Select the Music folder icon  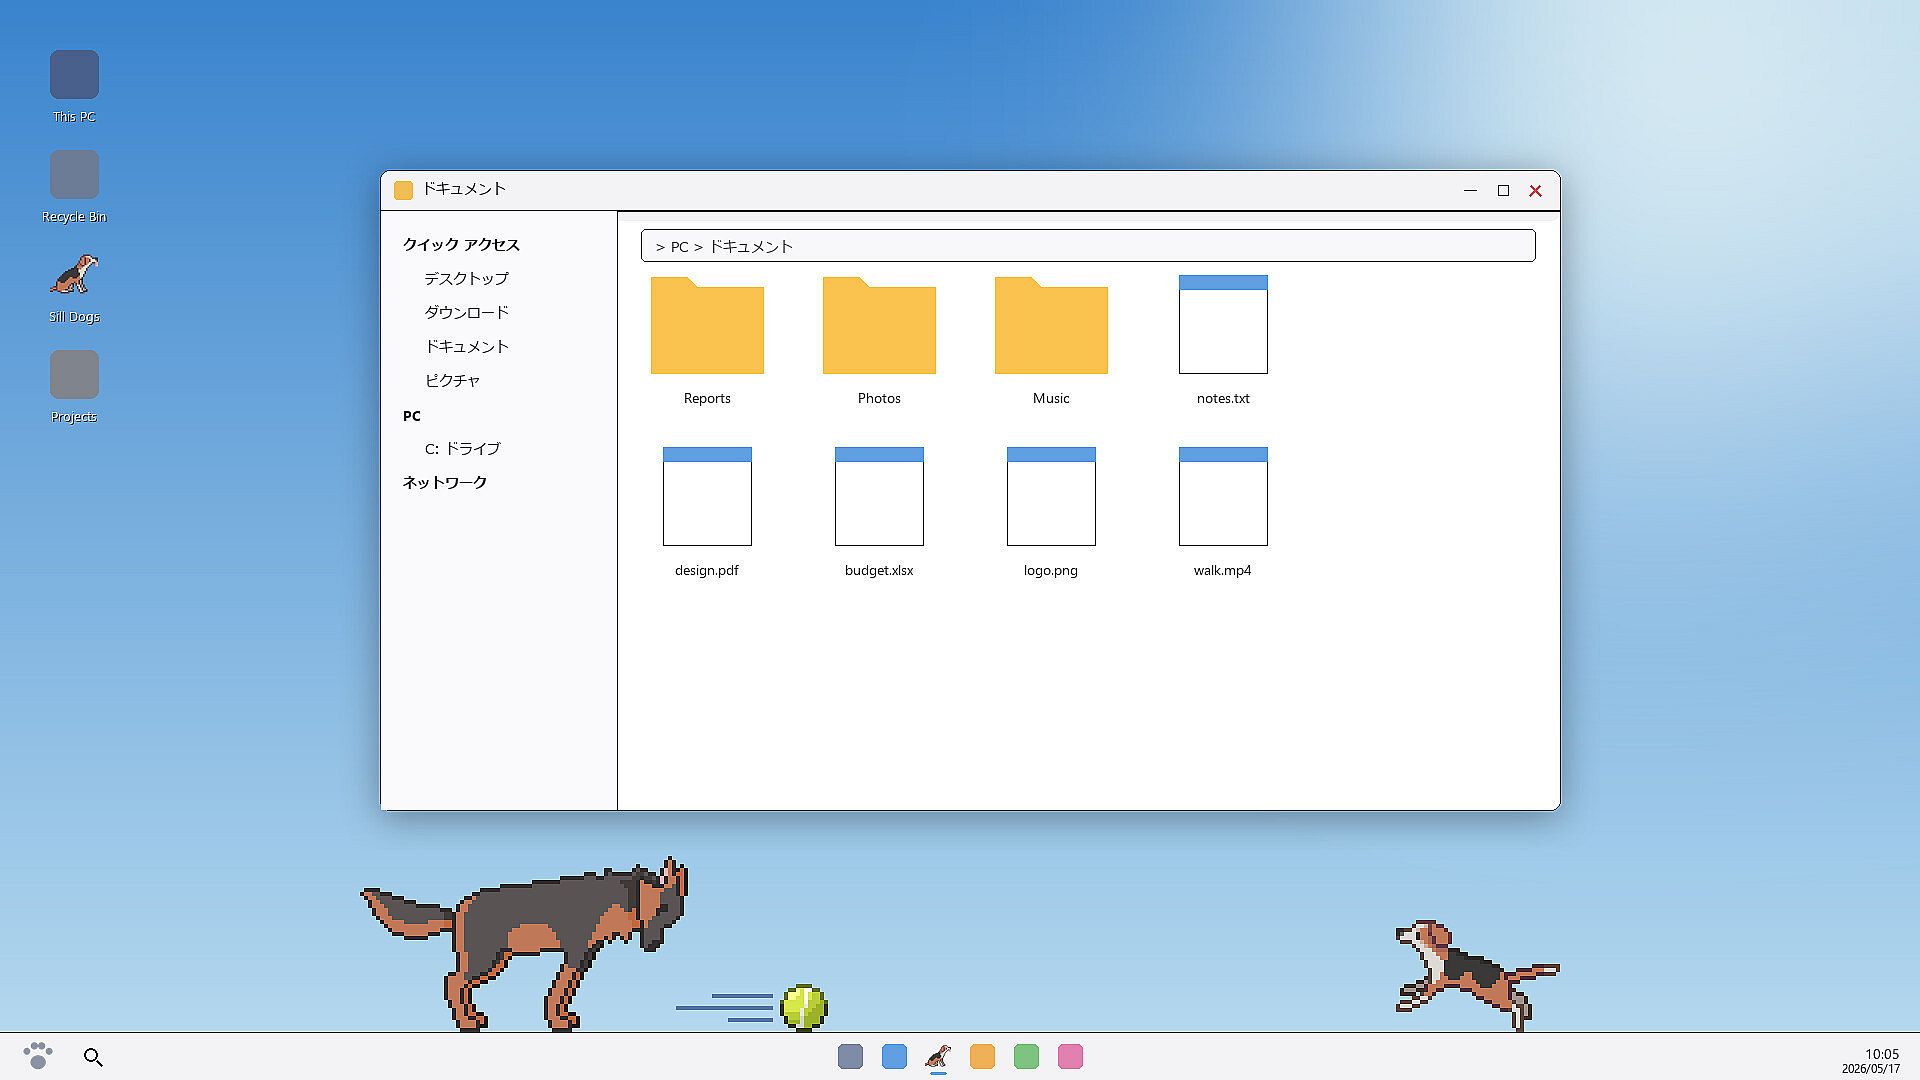click(x=1051, y=326)
